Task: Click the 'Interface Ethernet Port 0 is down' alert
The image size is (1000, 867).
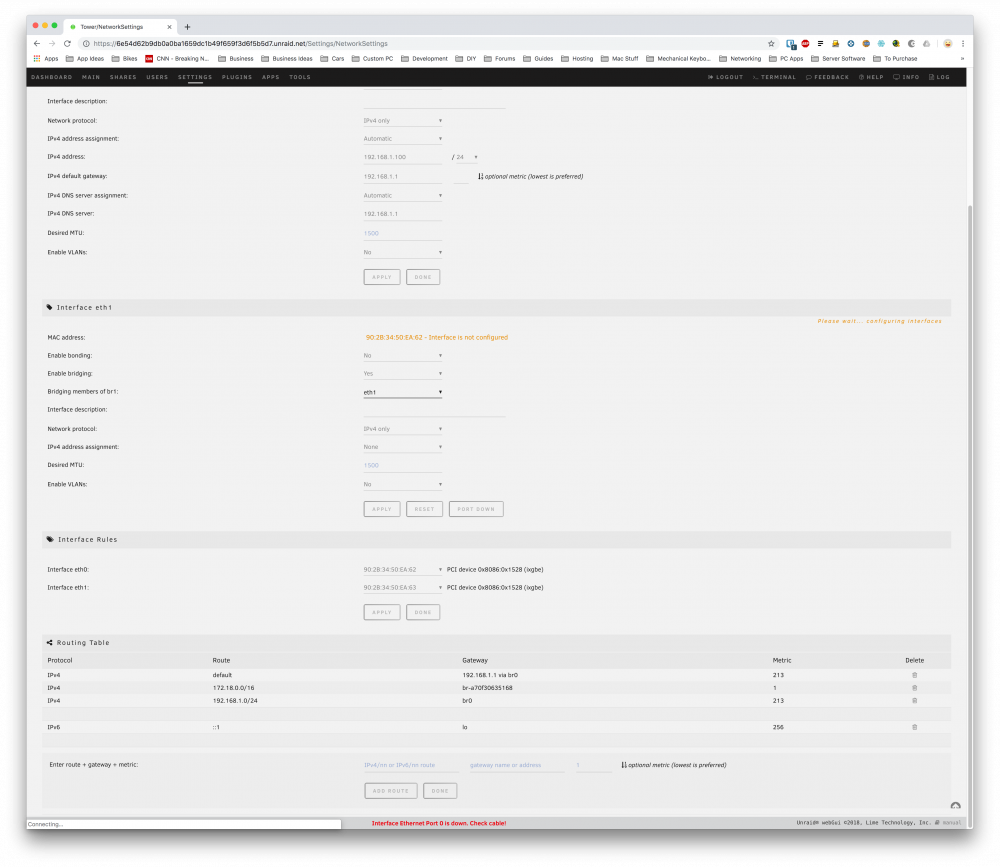Action: tap(439, 823)
